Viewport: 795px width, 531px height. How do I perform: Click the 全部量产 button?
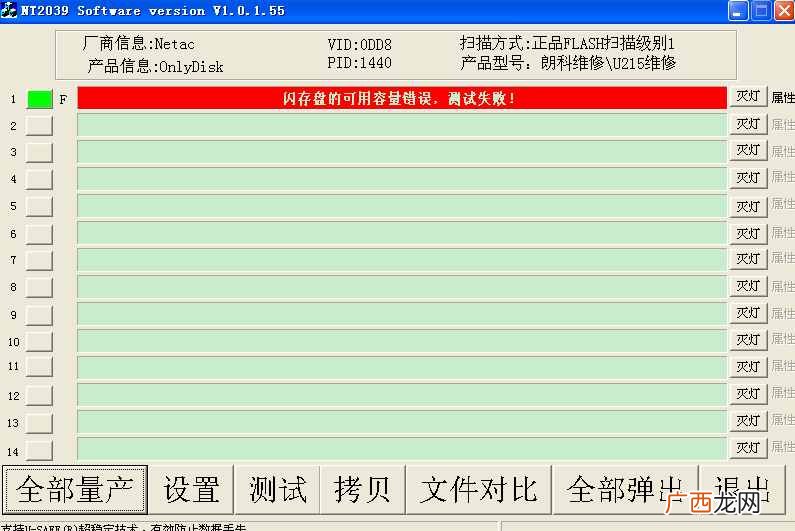click(x=75, y=490)
